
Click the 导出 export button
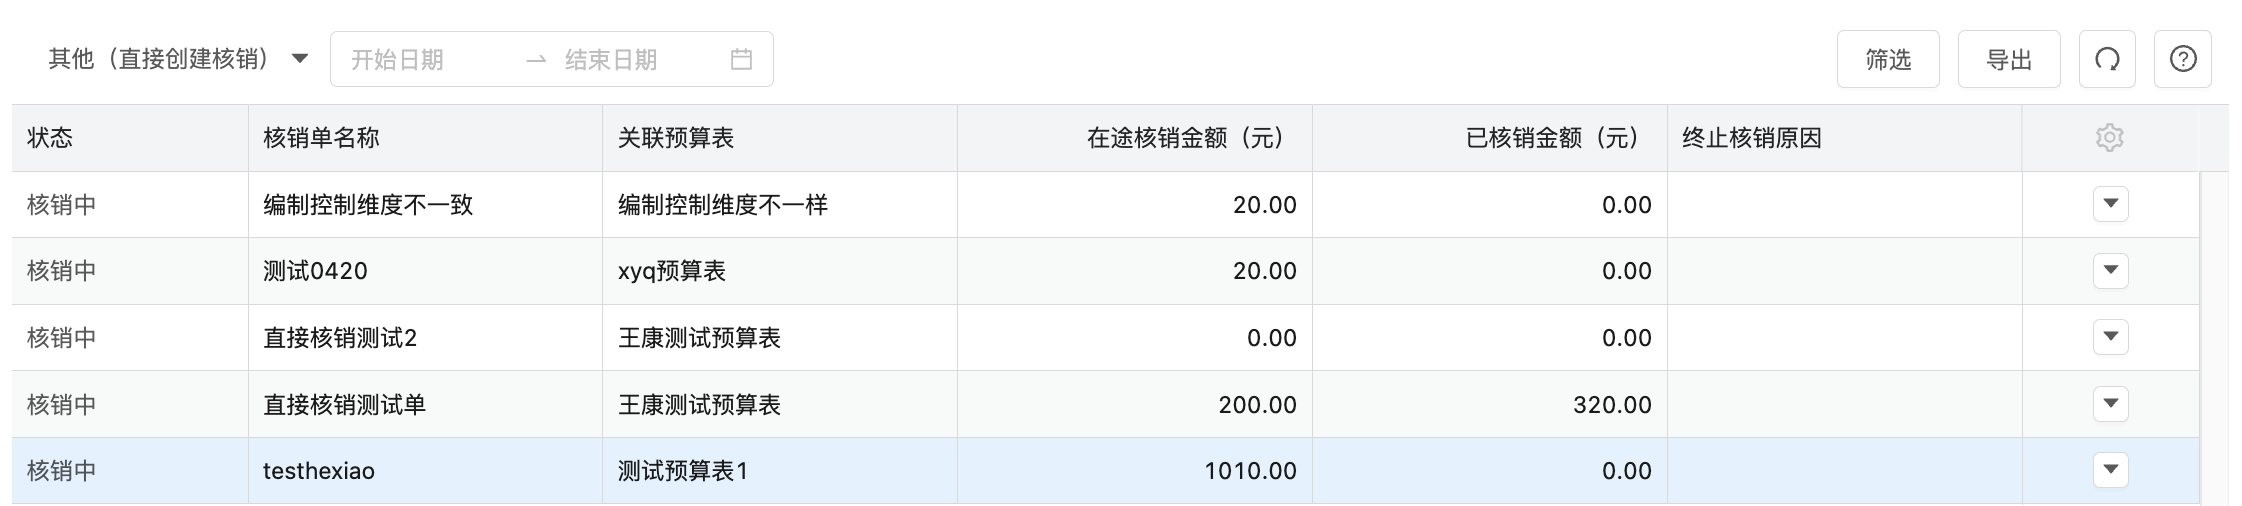coord(2009,59)
